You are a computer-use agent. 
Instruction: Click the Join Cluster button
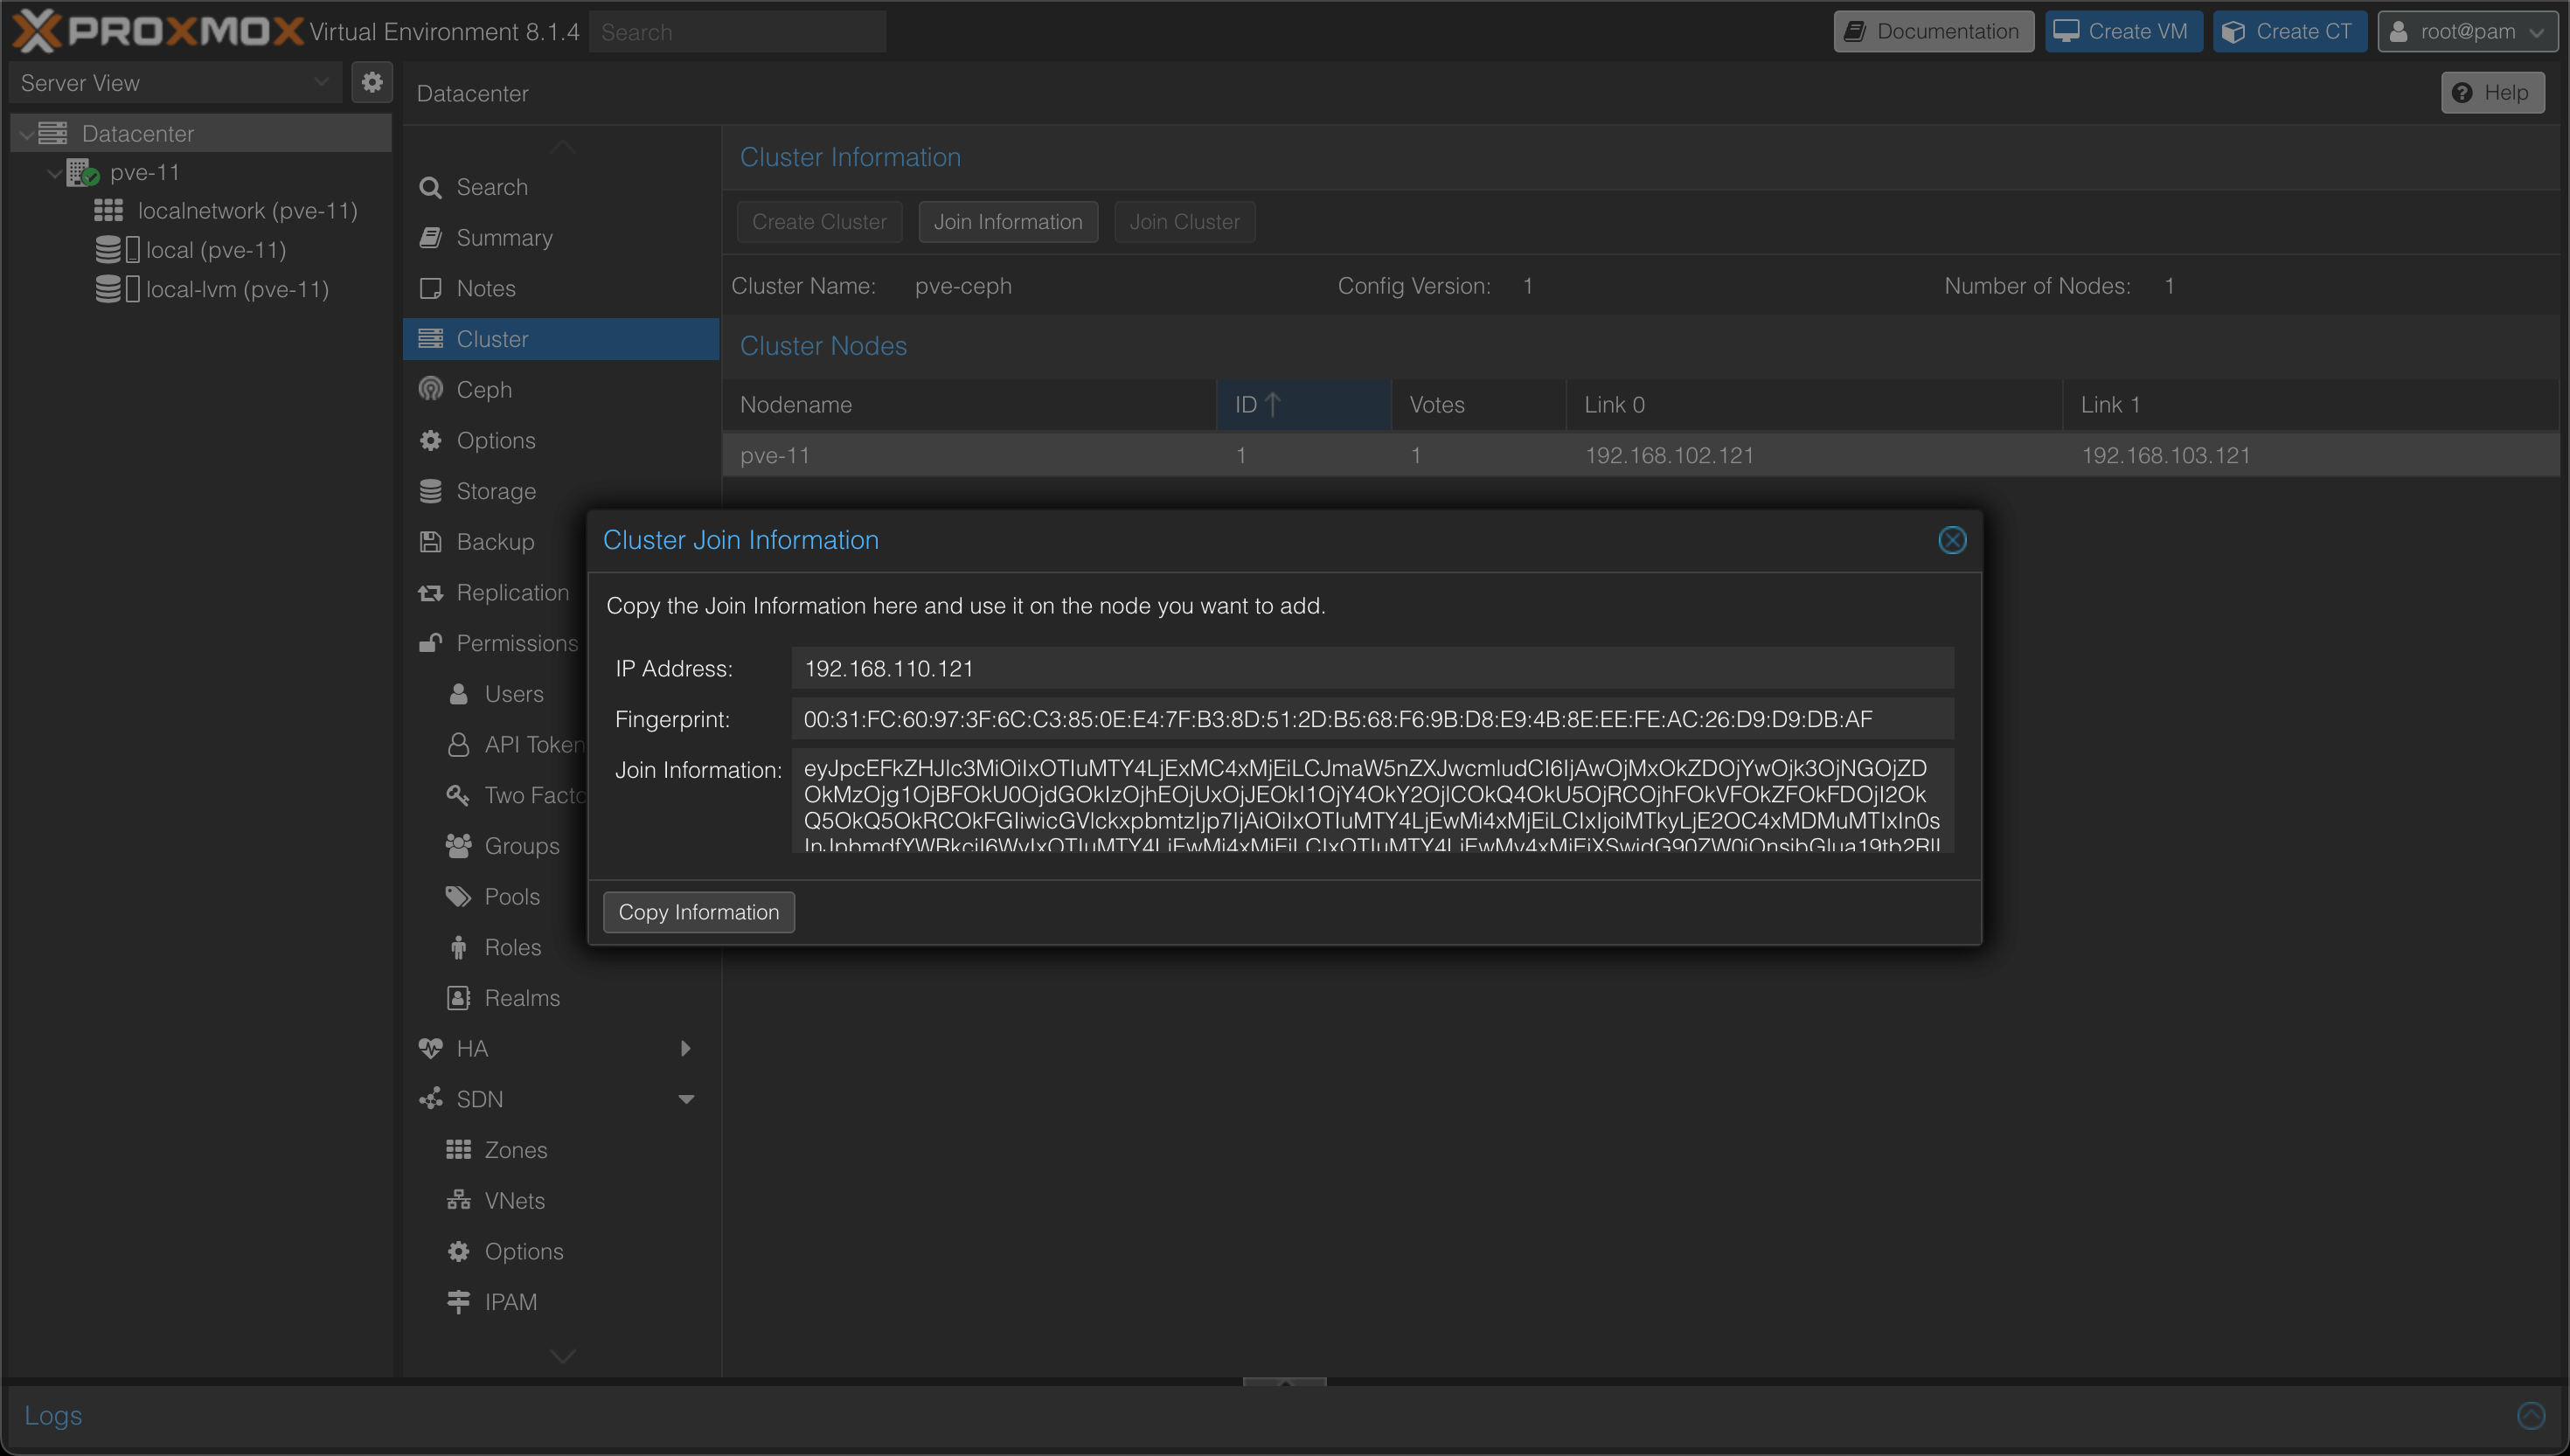(1184, 222)
